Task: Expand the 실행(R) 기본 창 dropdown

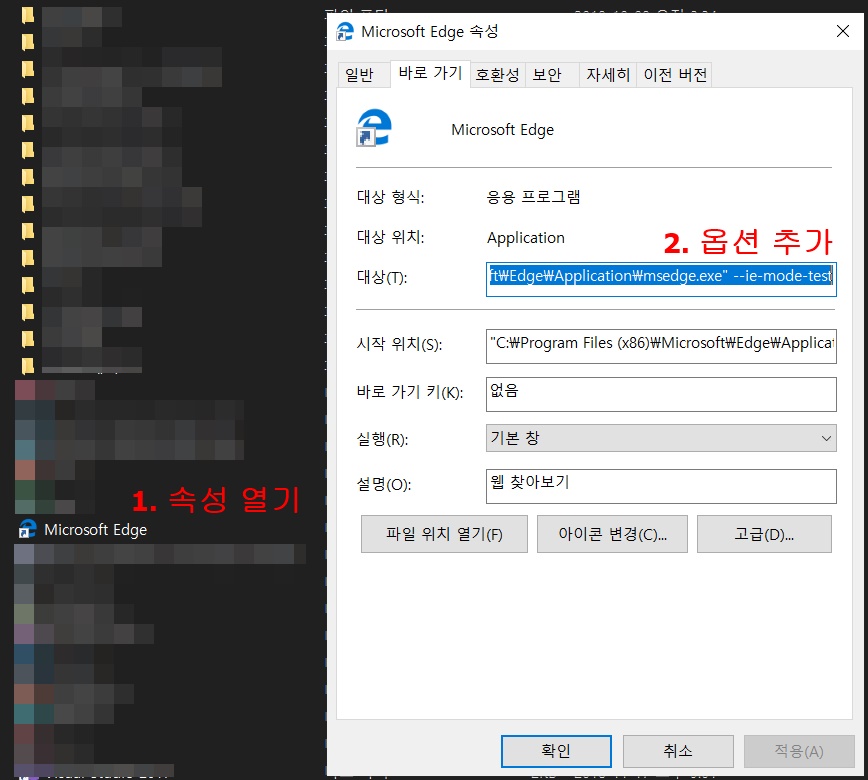Action: click(x=661, y=438)
